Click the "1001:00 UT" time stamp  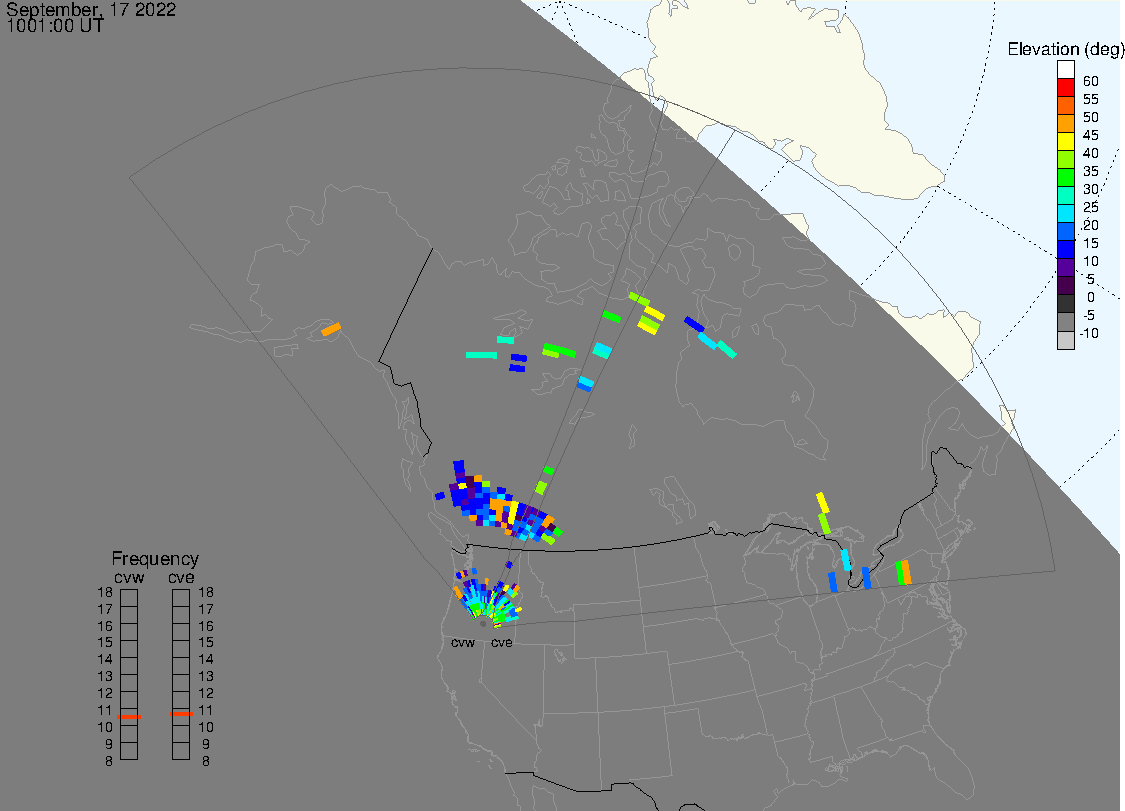coord(55,26)
